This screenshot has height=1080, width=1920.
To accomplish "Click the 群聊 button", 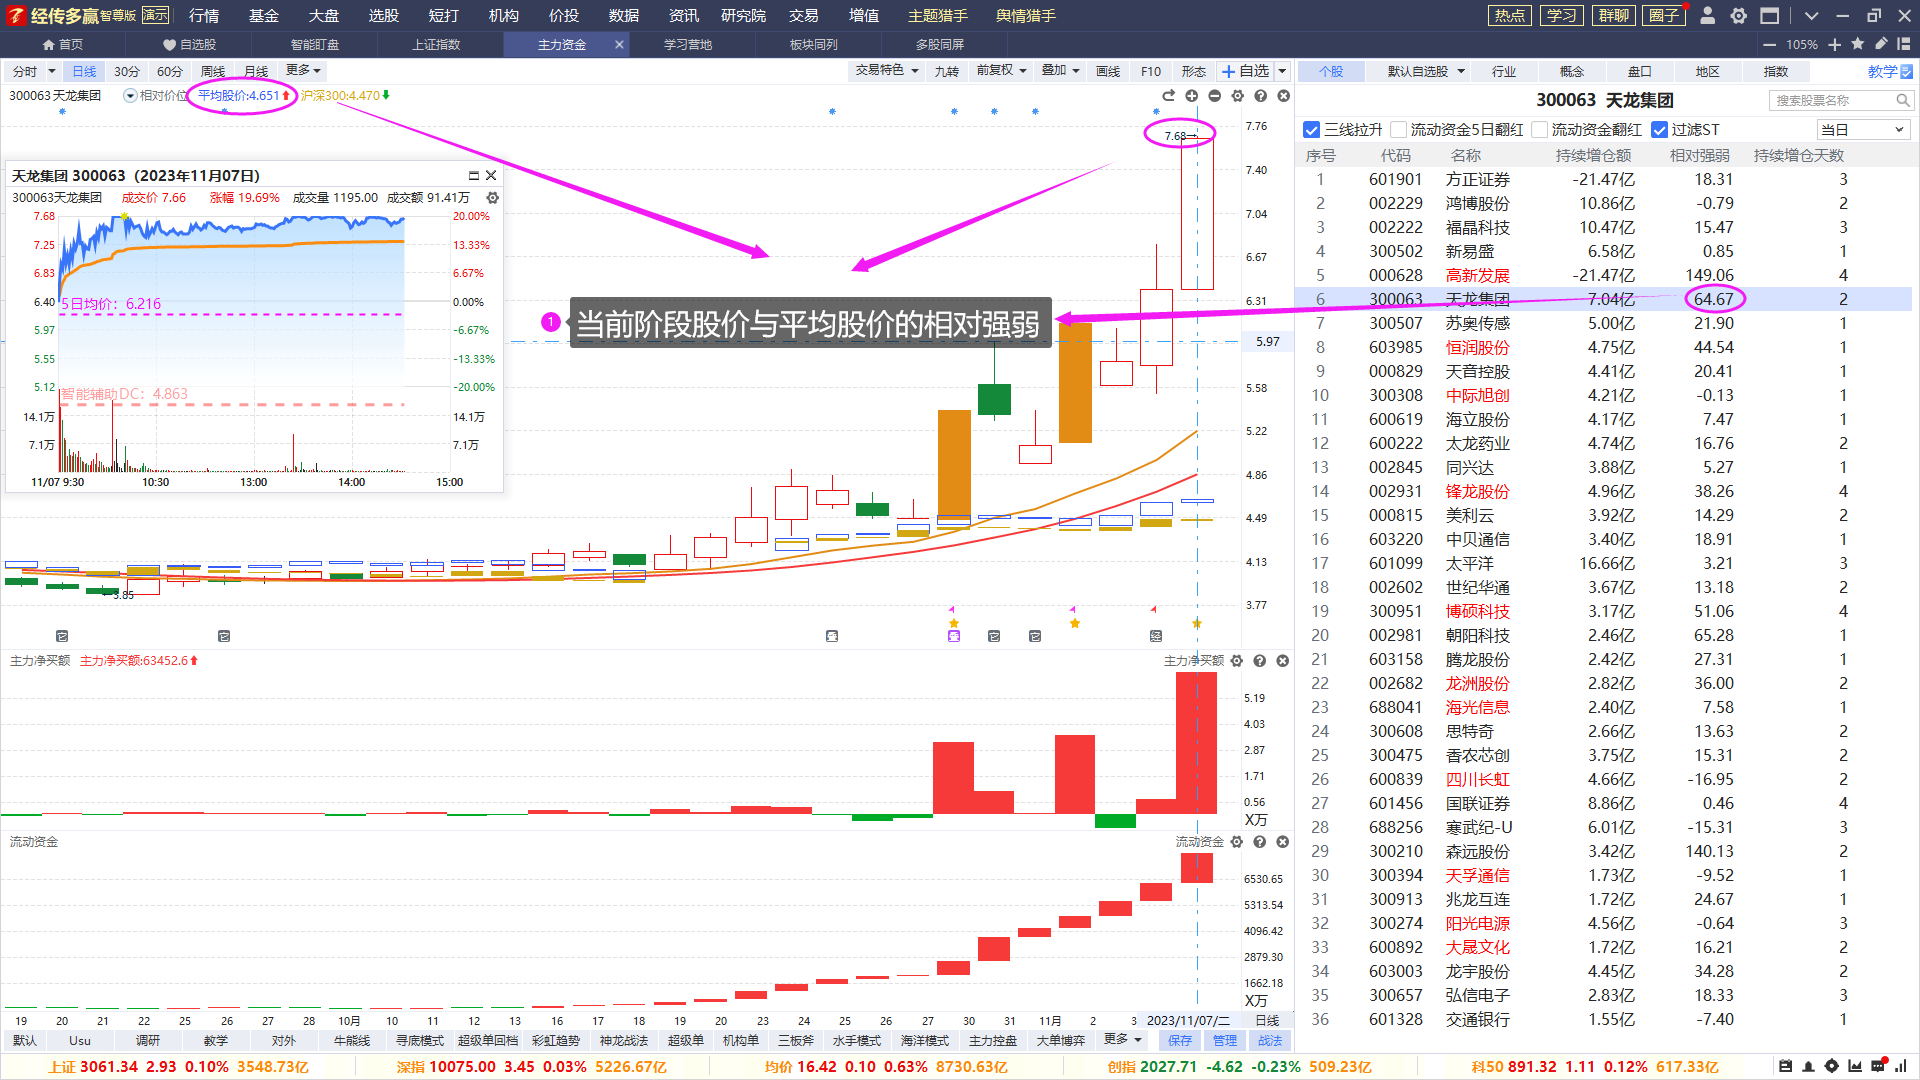I will [x=1613, y=15].
